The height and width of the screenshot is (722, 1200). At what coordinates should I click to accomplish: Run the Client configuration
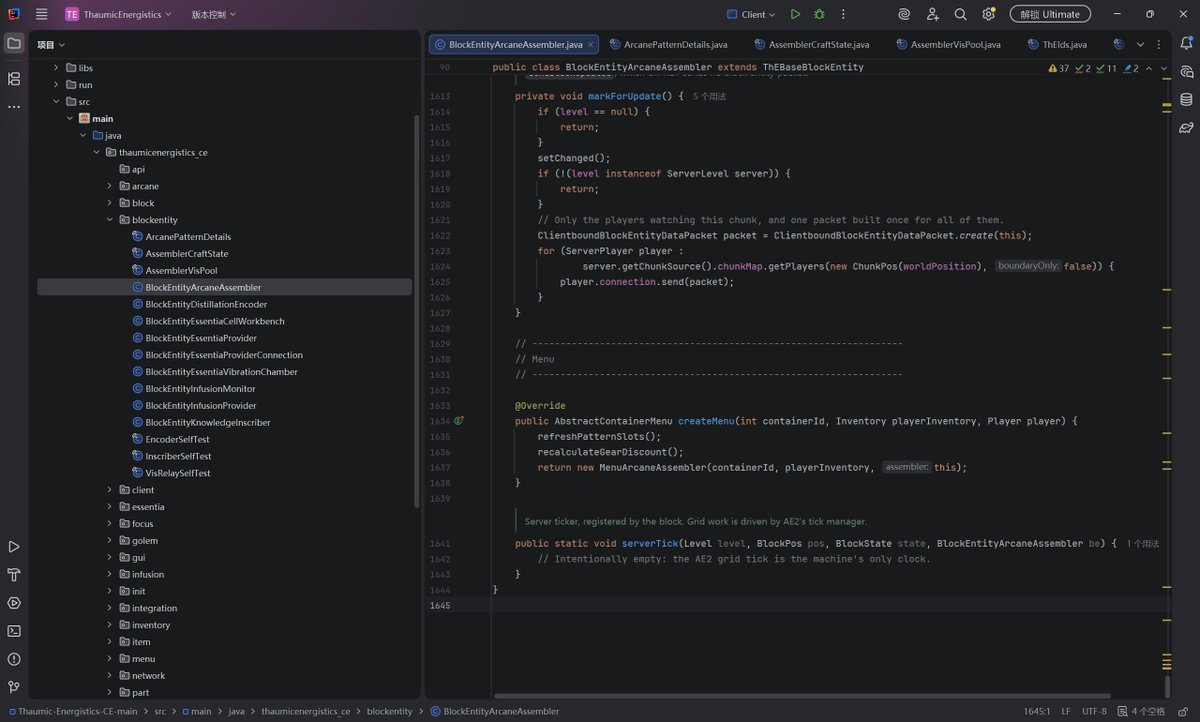(795, 14)
